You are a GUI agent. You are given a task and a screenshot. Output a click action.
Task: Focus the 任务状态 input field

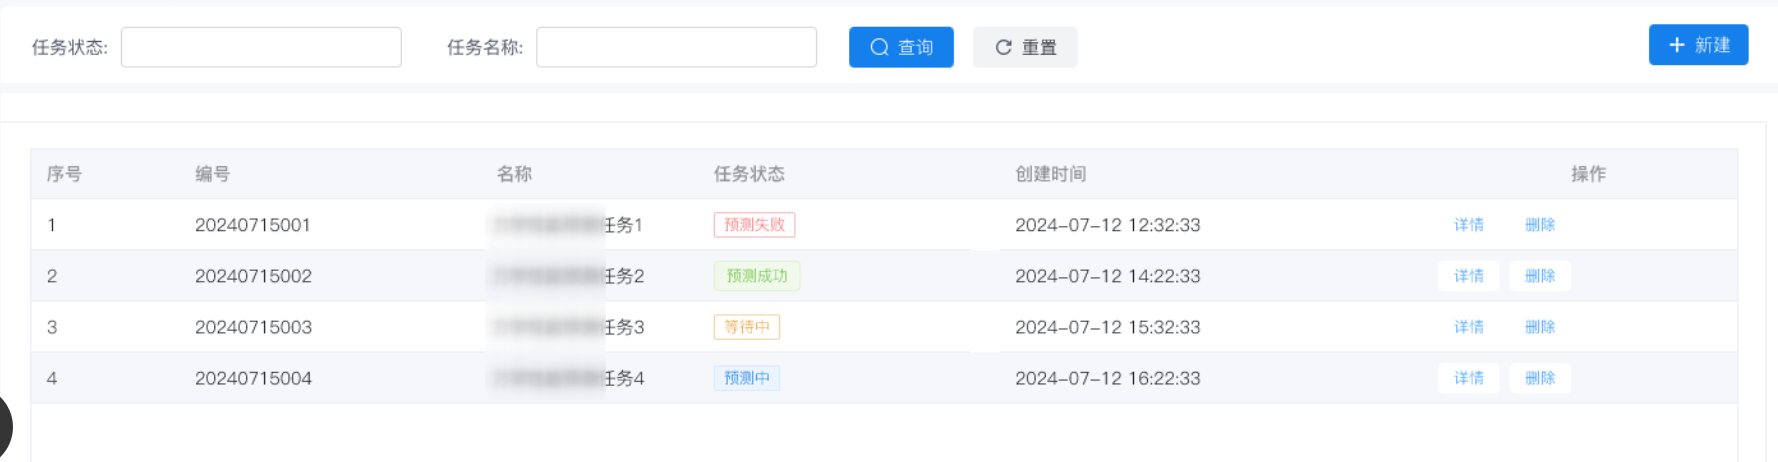tap(261, 47)
